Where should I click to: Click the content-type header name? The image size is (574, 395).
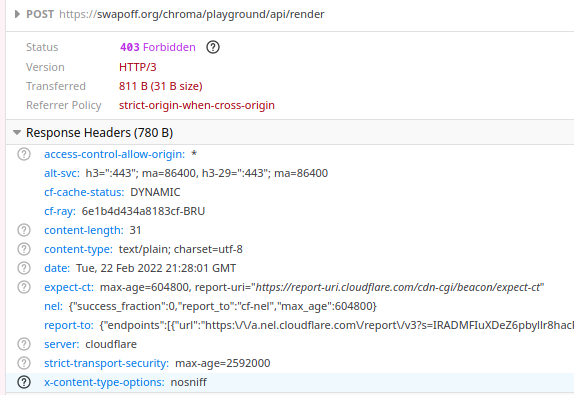(x=78, y=249)
